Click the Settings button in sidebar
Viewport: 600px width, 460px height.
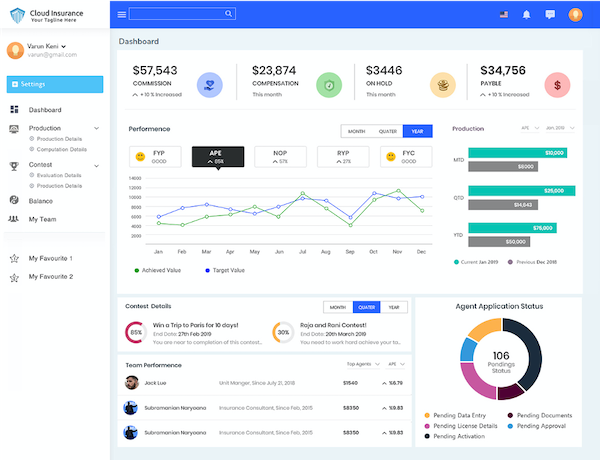pyautogui.click(x=54, y=84)
